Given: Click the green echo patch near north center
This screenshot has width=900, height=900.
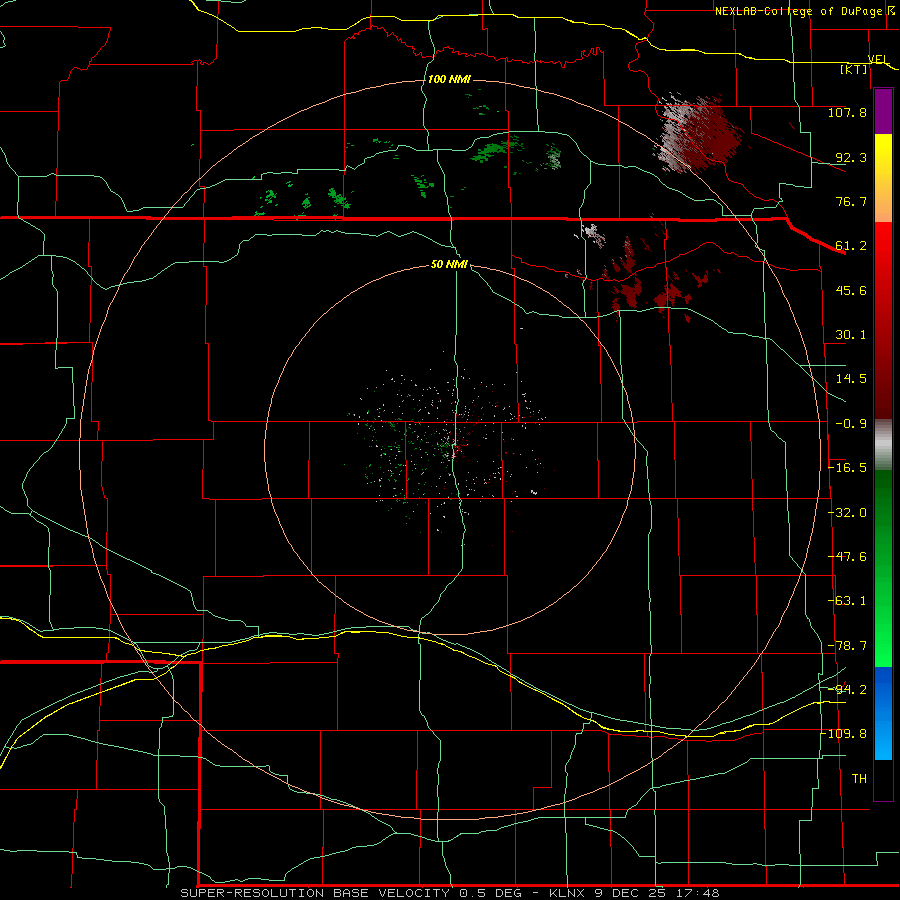Looking at the screenshot, I should pos(498,150).
